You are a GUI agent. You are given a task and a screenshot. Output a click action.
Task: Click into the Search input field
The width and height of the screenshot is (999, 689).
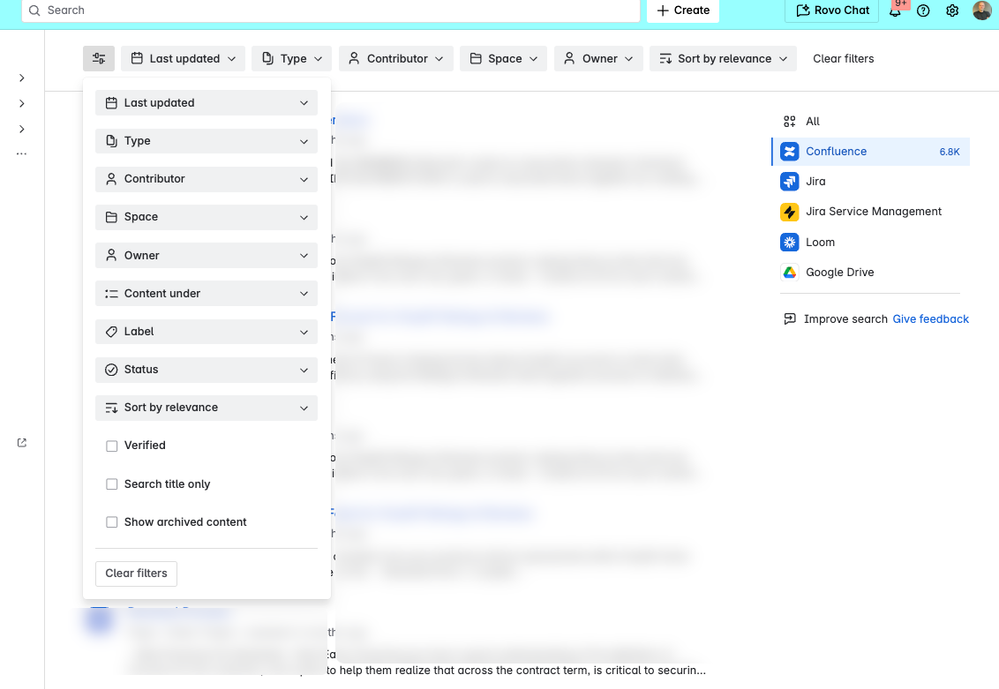coord(331,11)
